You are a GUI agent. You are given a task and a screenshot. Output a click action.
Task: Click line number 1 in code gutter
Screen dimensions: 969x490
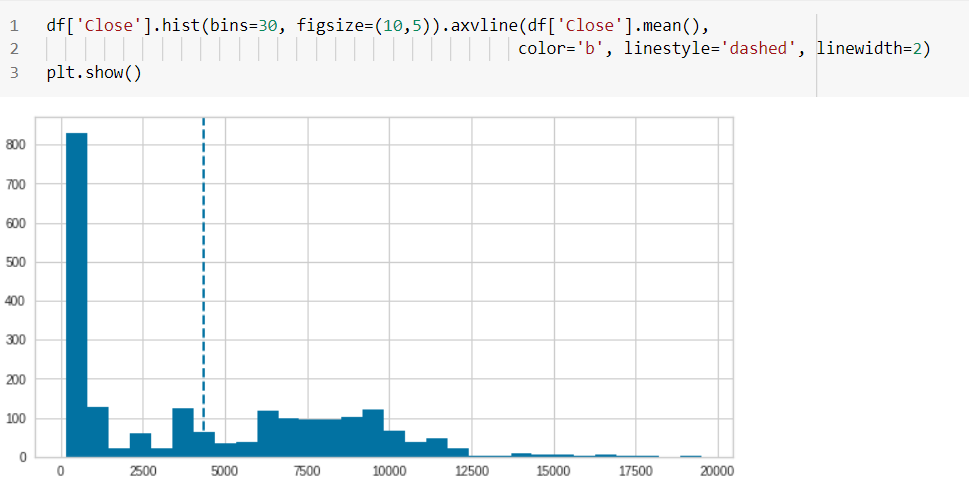point(14,26)
